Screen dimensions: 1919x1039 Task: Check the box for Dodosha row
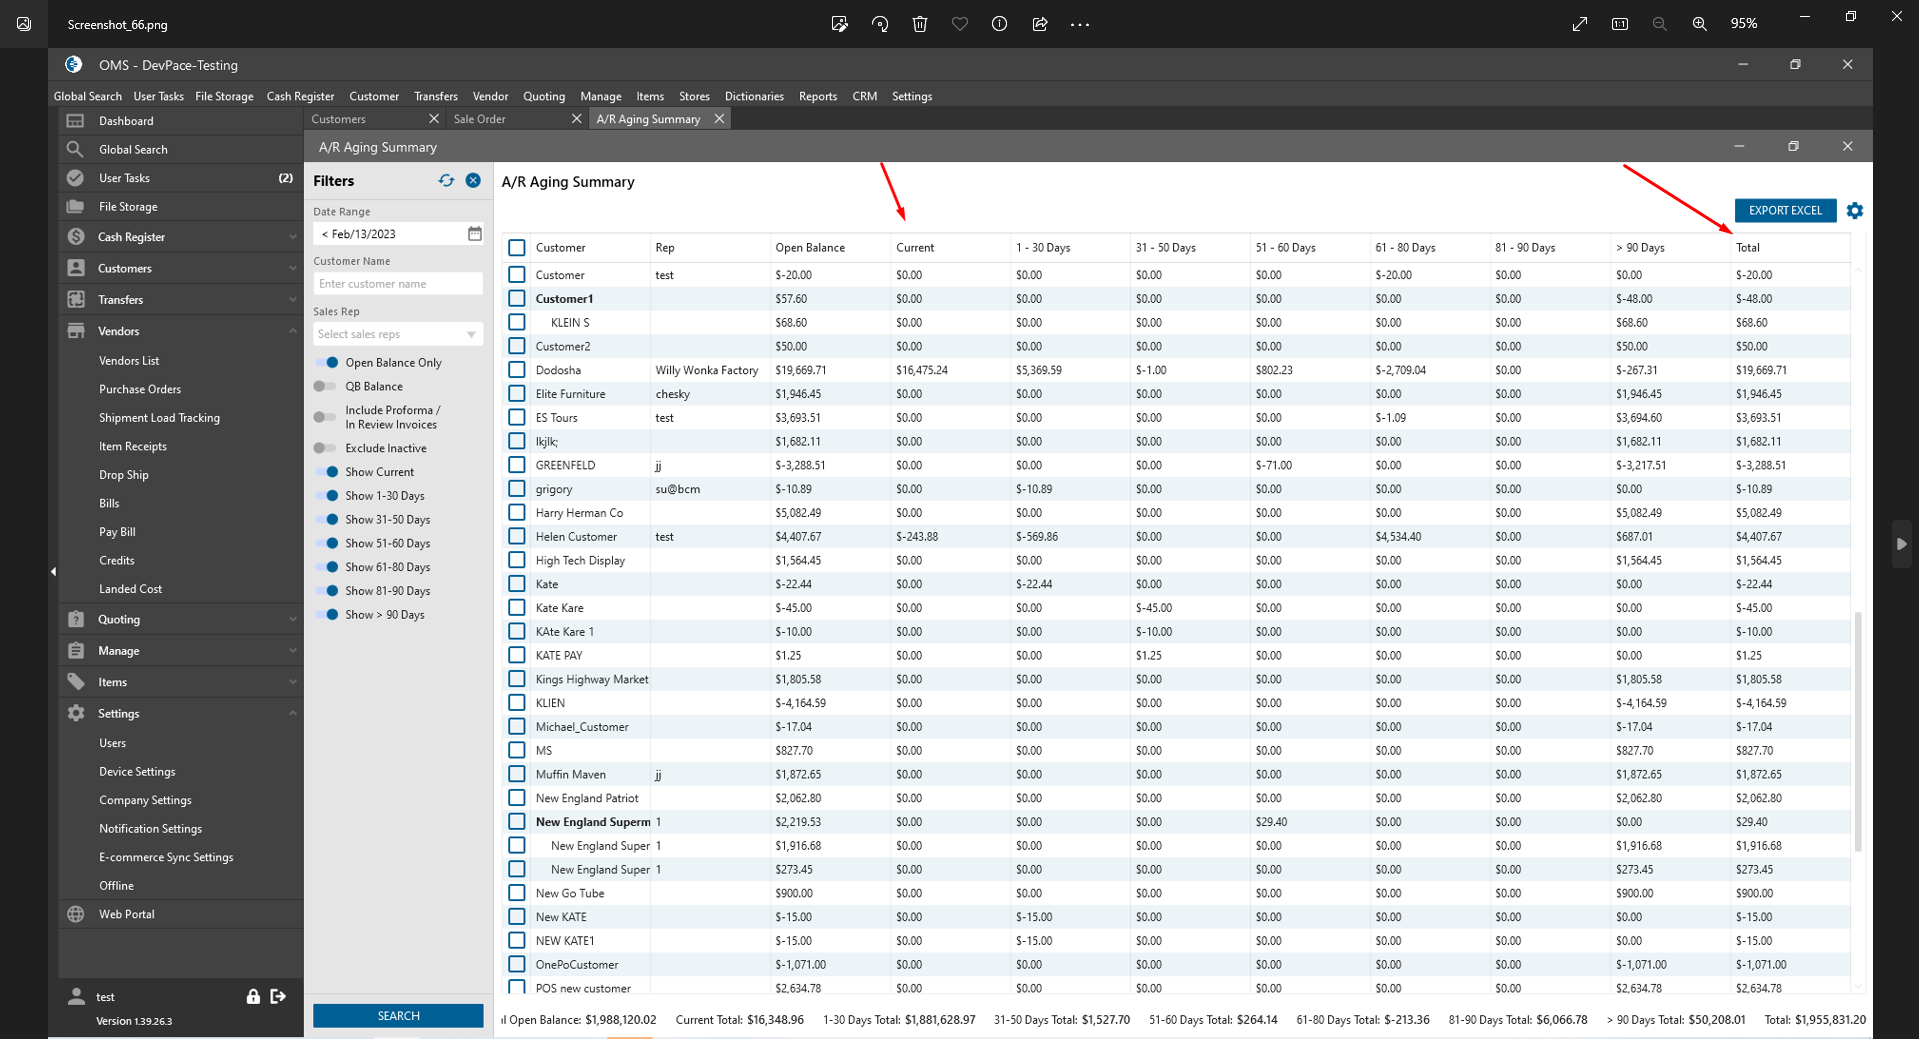[x=517, y=370]
